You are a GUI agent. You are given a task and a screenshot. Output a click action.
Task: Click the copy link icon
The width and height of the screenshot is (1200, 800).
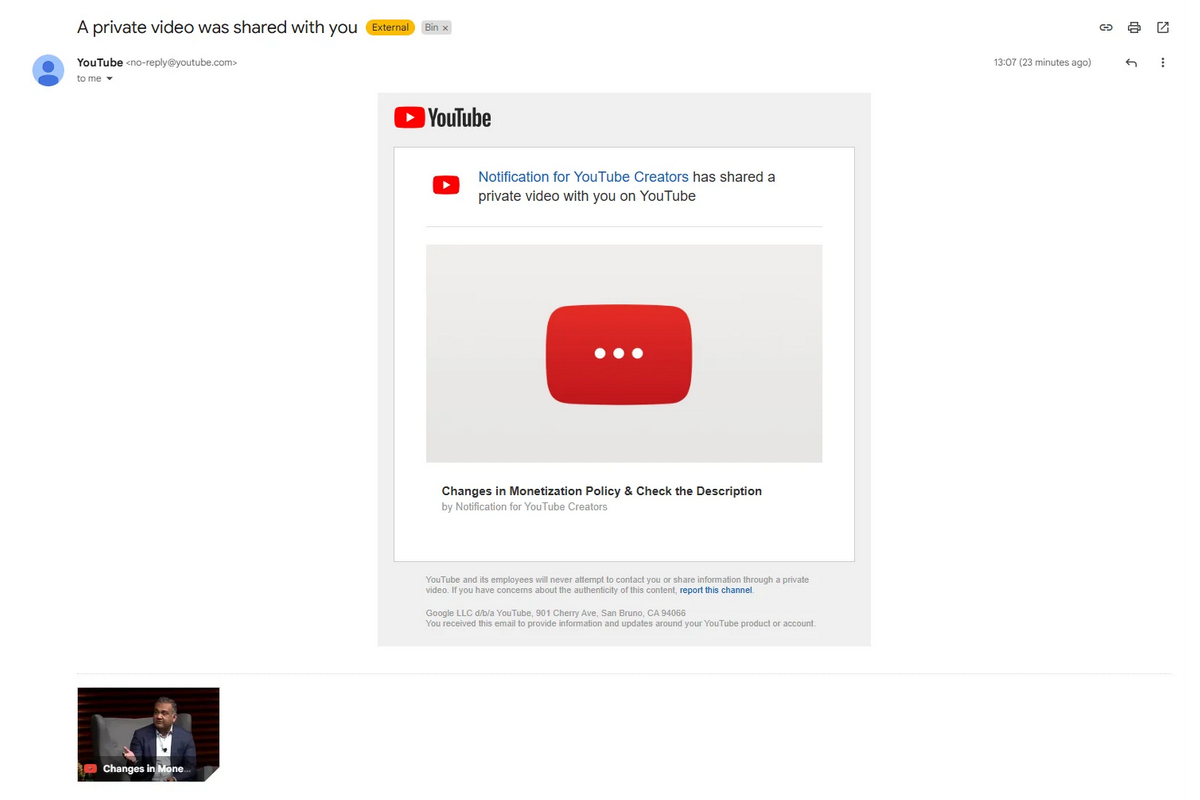pos(1106,28)
